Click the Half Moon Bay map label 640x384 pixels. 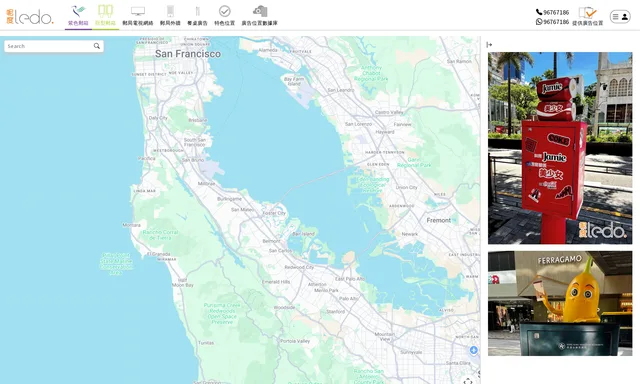coord(183,283)
